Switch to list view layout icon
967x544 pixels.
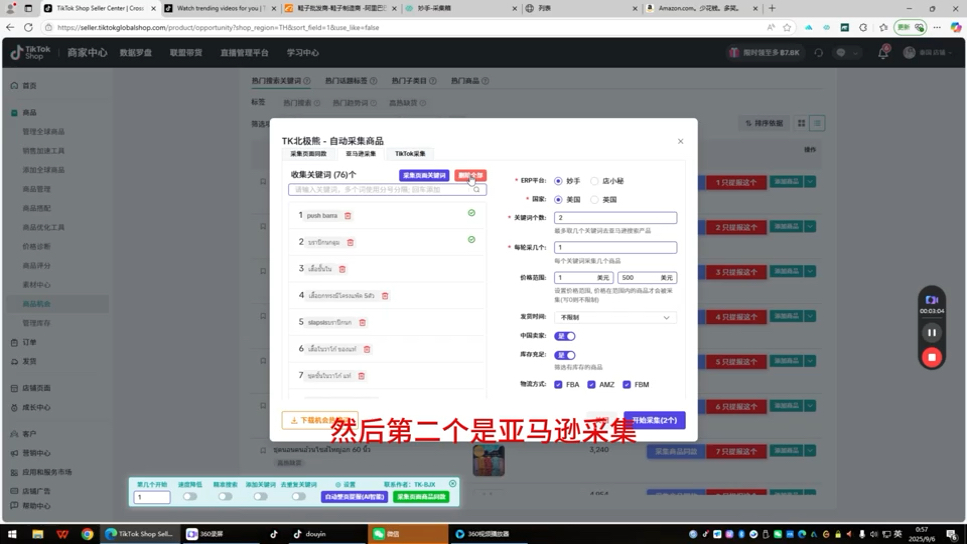(x=817, y=123)
